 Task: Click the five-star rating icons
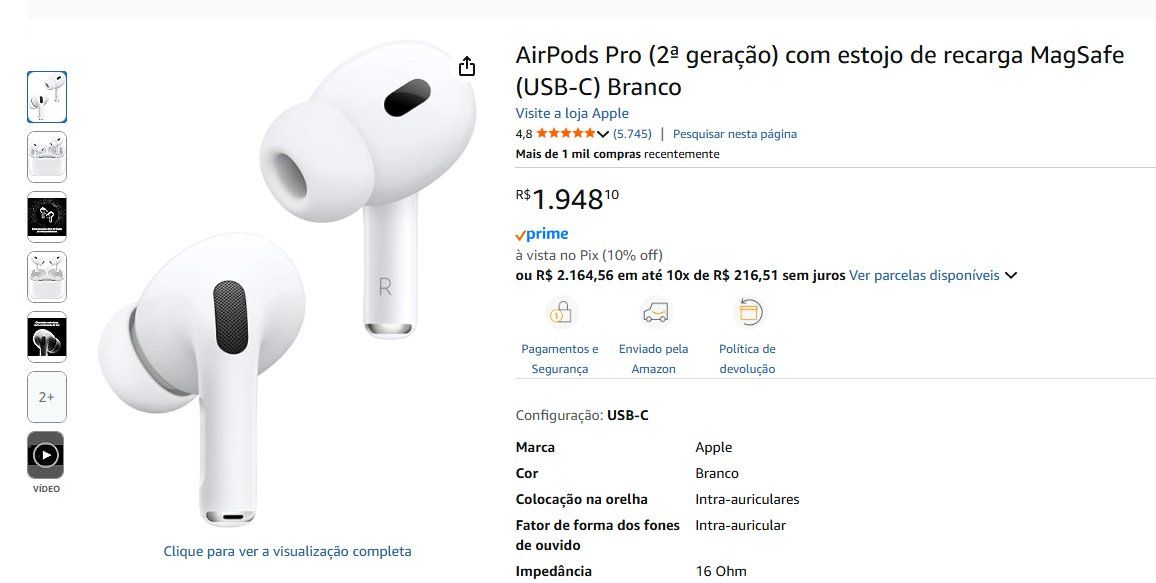click(x=565, y=133)
